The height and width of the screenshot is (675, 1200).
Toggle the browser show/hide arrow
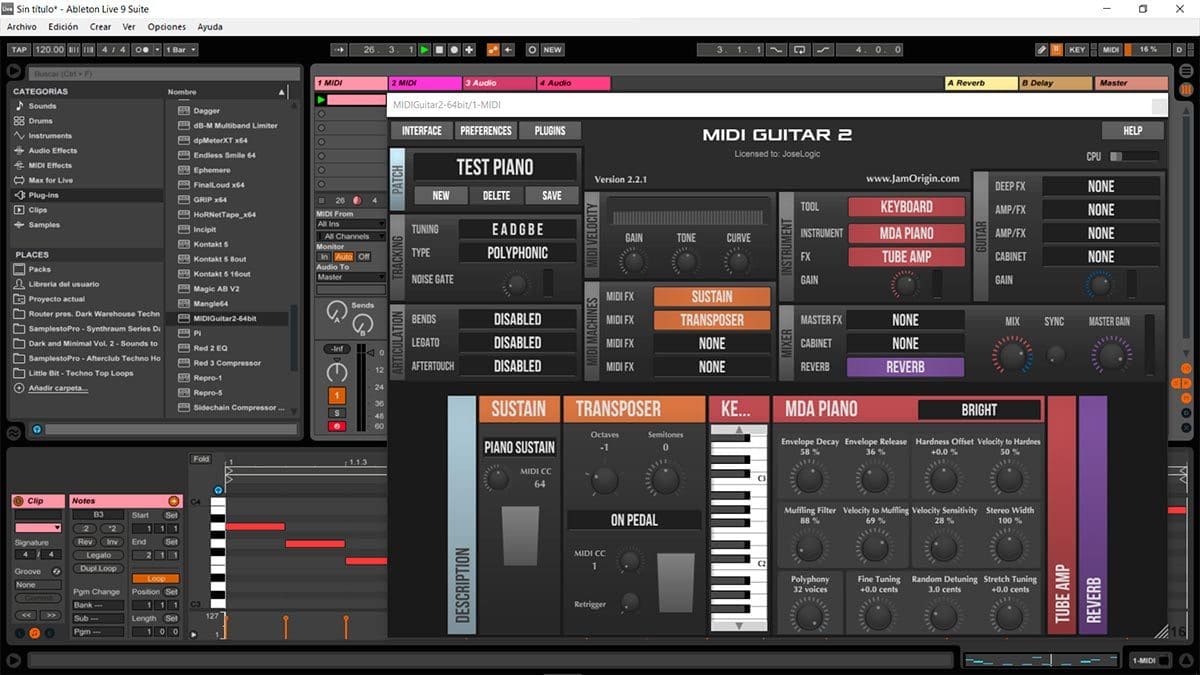[14, 71]
